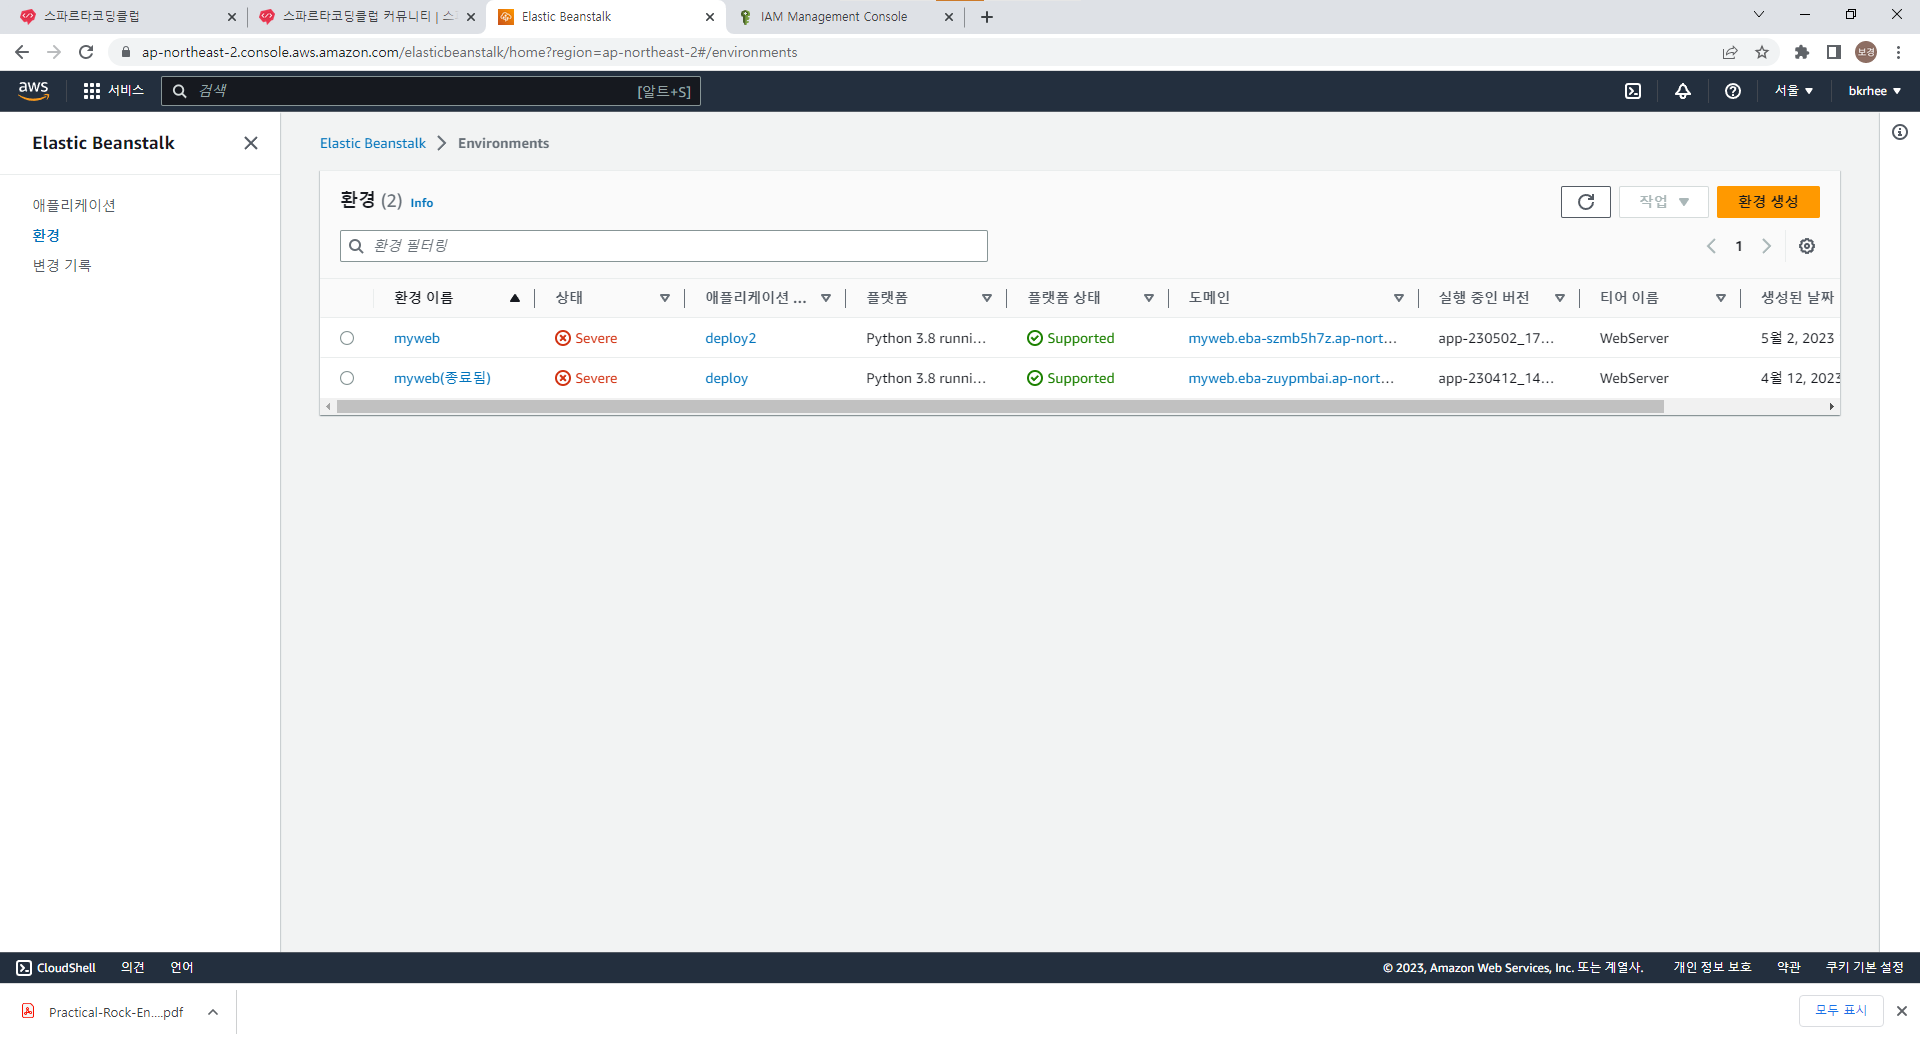The height and width of the screenshot is (1040, 1920).
Task: Click the AWS logo home icon
Action: tap(33, 90)
